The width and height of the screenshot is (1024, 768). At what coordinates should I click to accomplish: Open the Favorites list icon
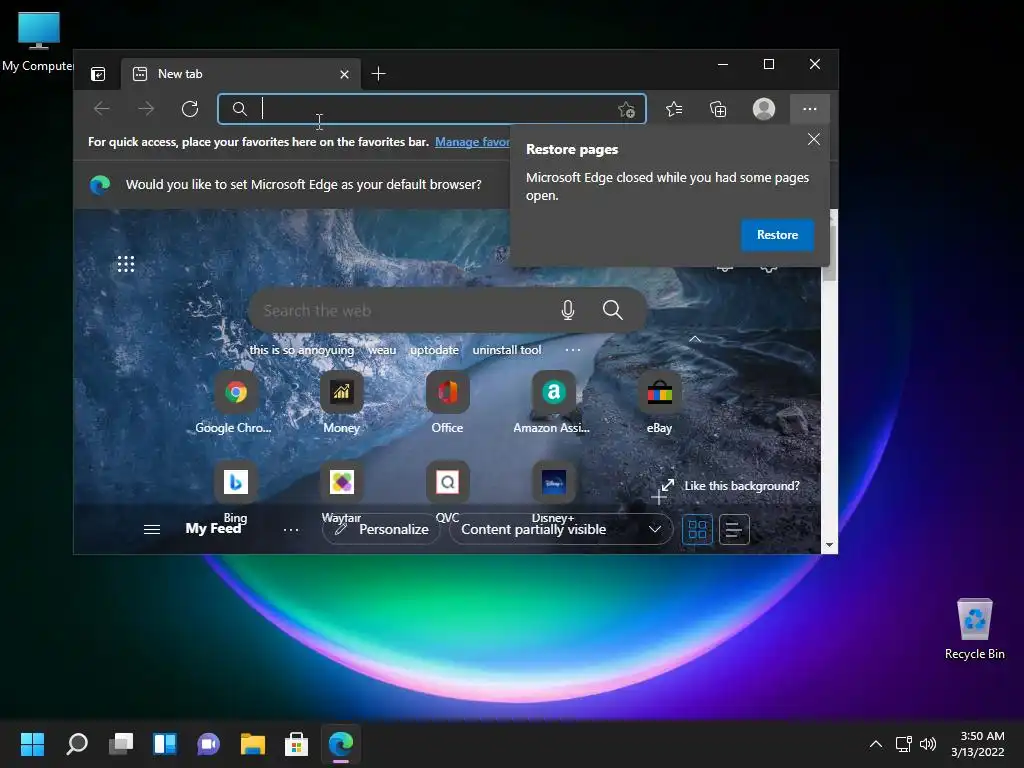pyautogui.click(x=674, y=109)
